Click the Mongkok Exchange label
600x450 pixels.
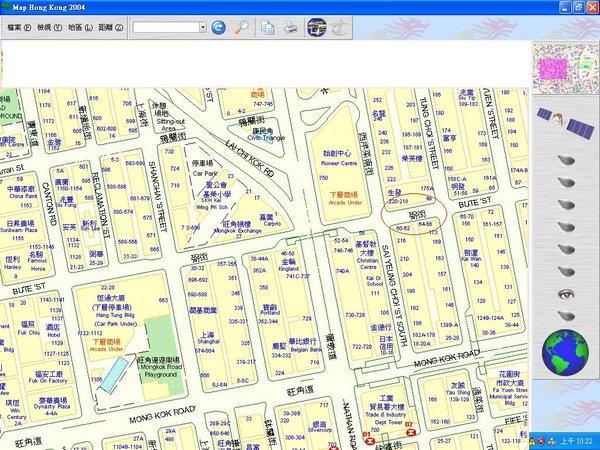(237, 231)
